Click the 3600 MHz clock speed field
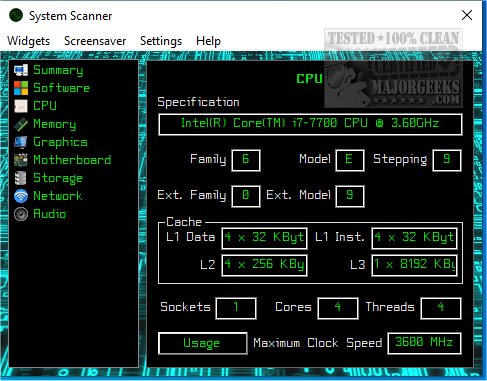 424,343
